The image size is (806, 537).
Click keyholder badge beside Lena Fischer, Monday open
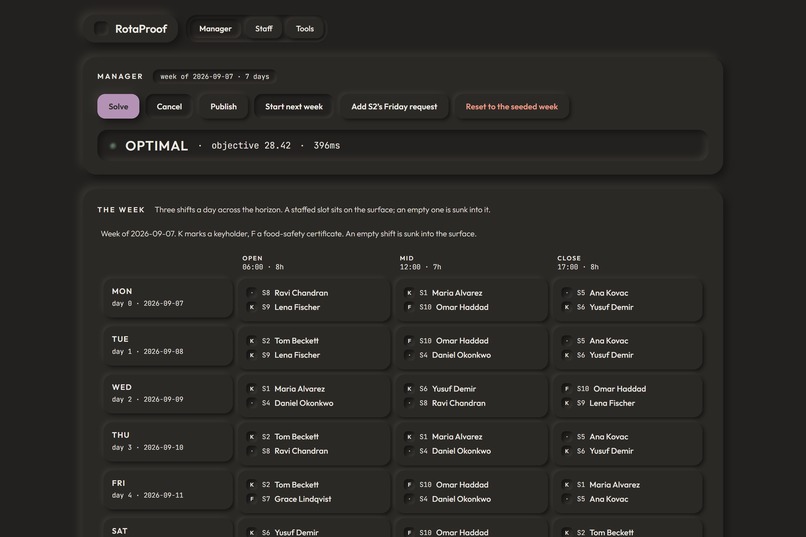[252, 307]
